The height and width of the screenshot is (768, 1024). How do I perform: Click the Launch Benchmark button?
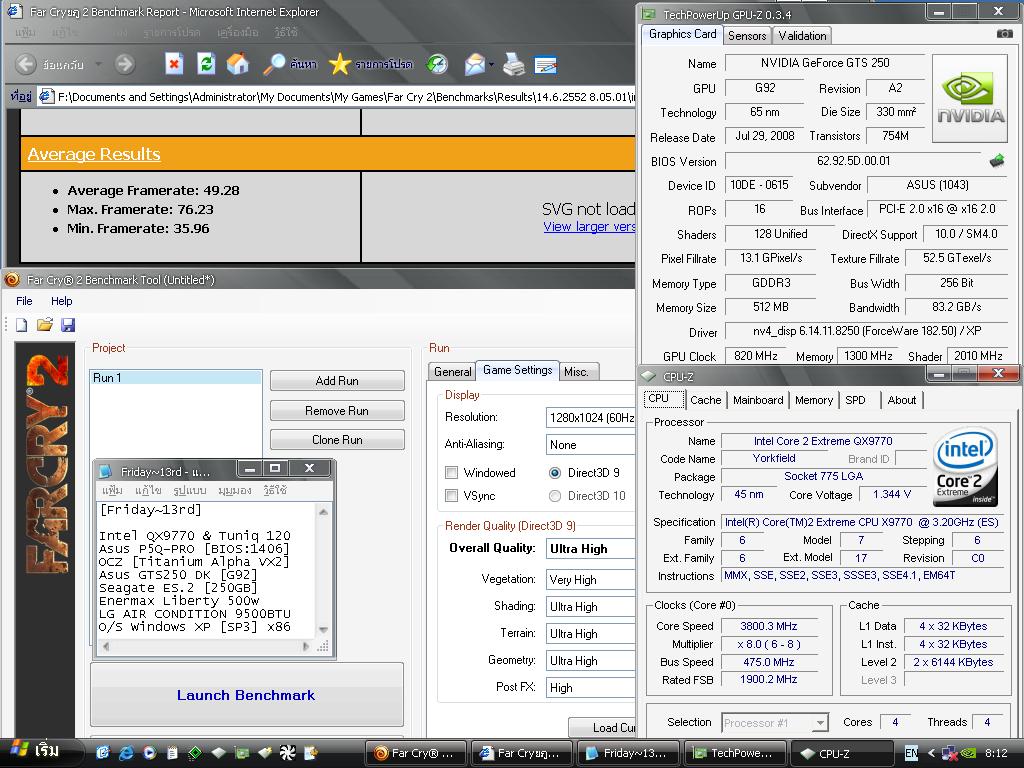point(247,695)
